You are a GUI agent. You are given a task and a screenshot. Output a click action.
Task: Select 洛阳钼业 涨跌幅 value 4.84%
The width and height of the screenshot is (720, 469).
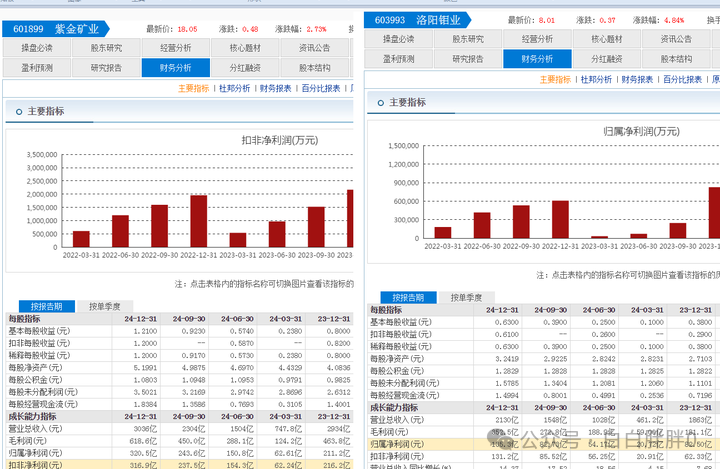tap(674, 21)
